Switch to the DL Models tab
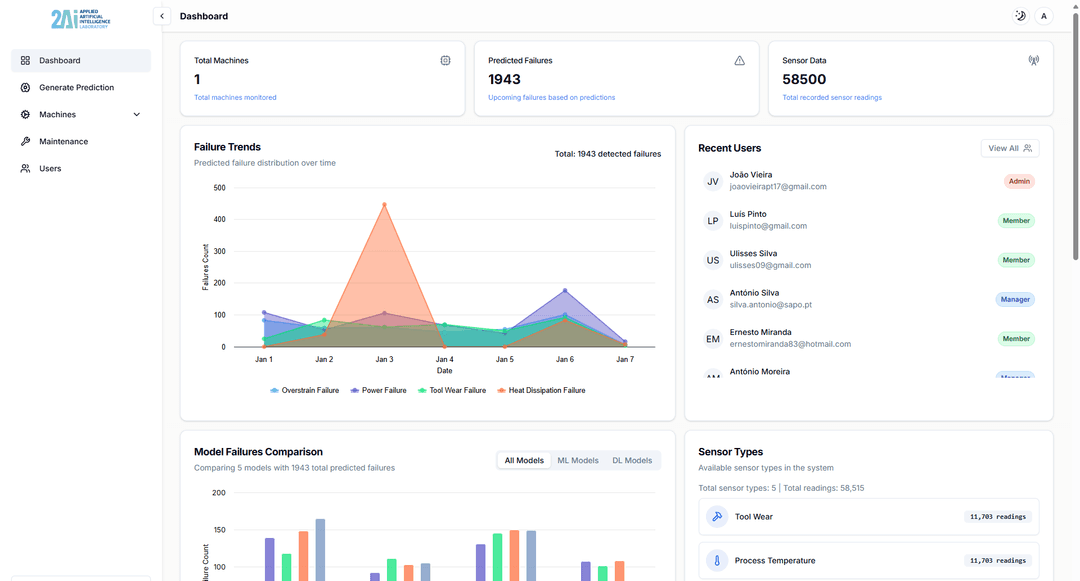 632,460
